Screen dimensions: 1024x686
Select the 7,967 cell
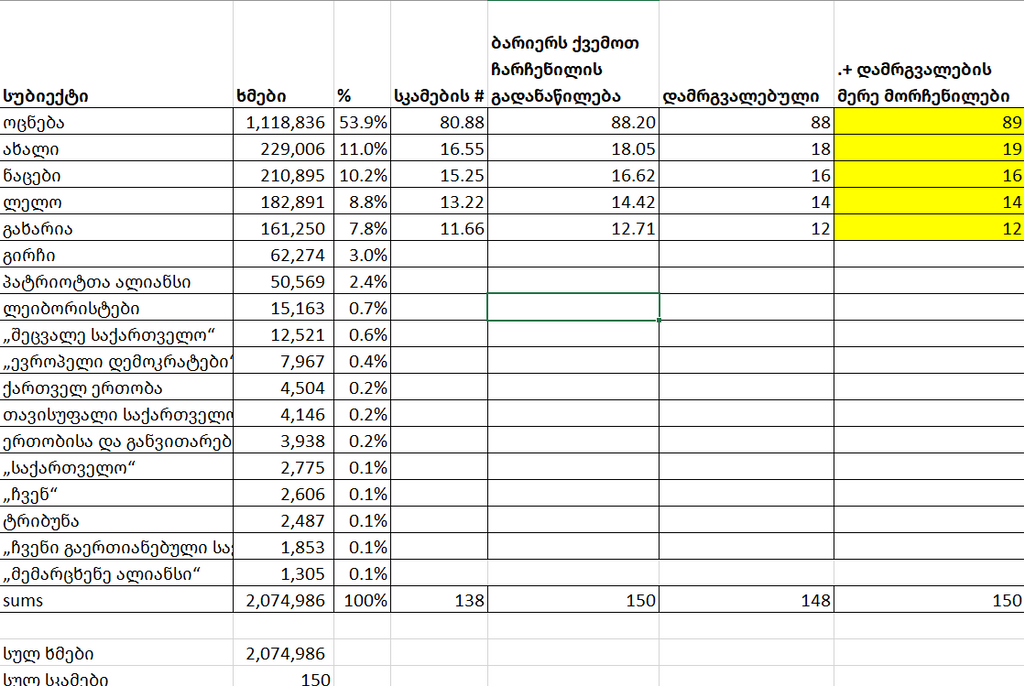pos(283,361)
